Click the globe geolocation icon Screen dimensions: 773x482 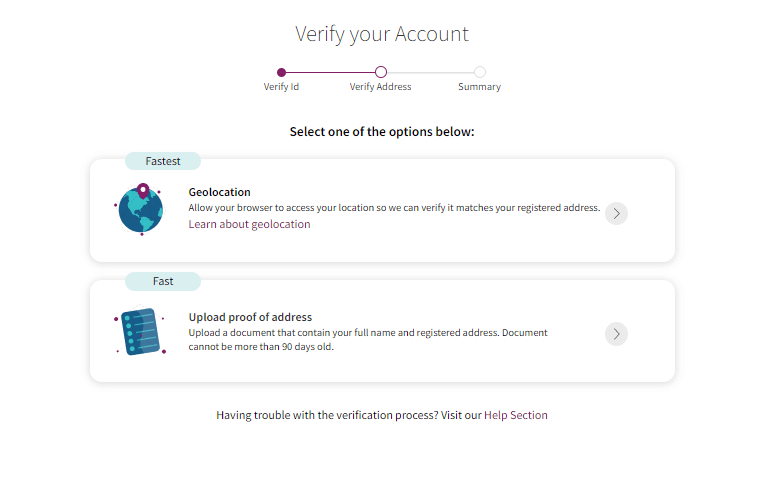point(140,210)
